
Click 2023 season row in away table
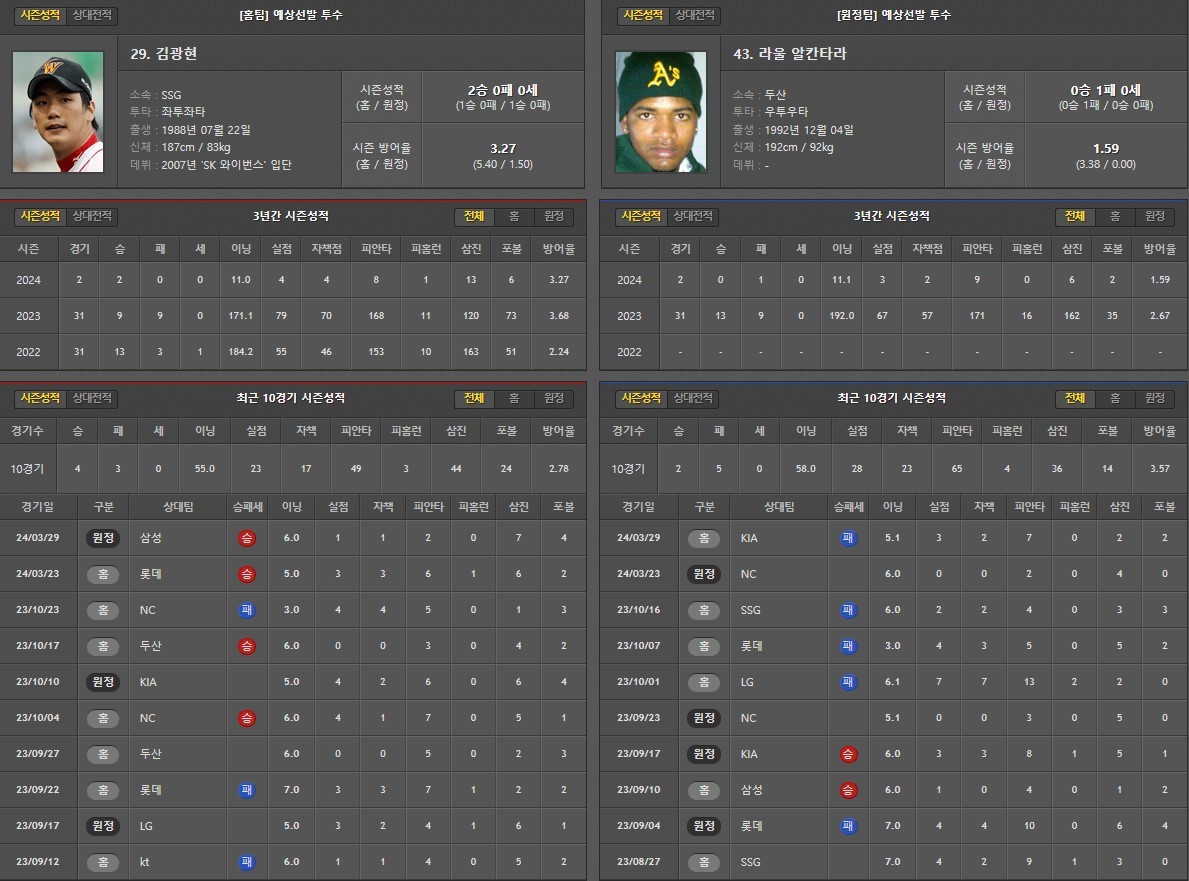[894, 315]
